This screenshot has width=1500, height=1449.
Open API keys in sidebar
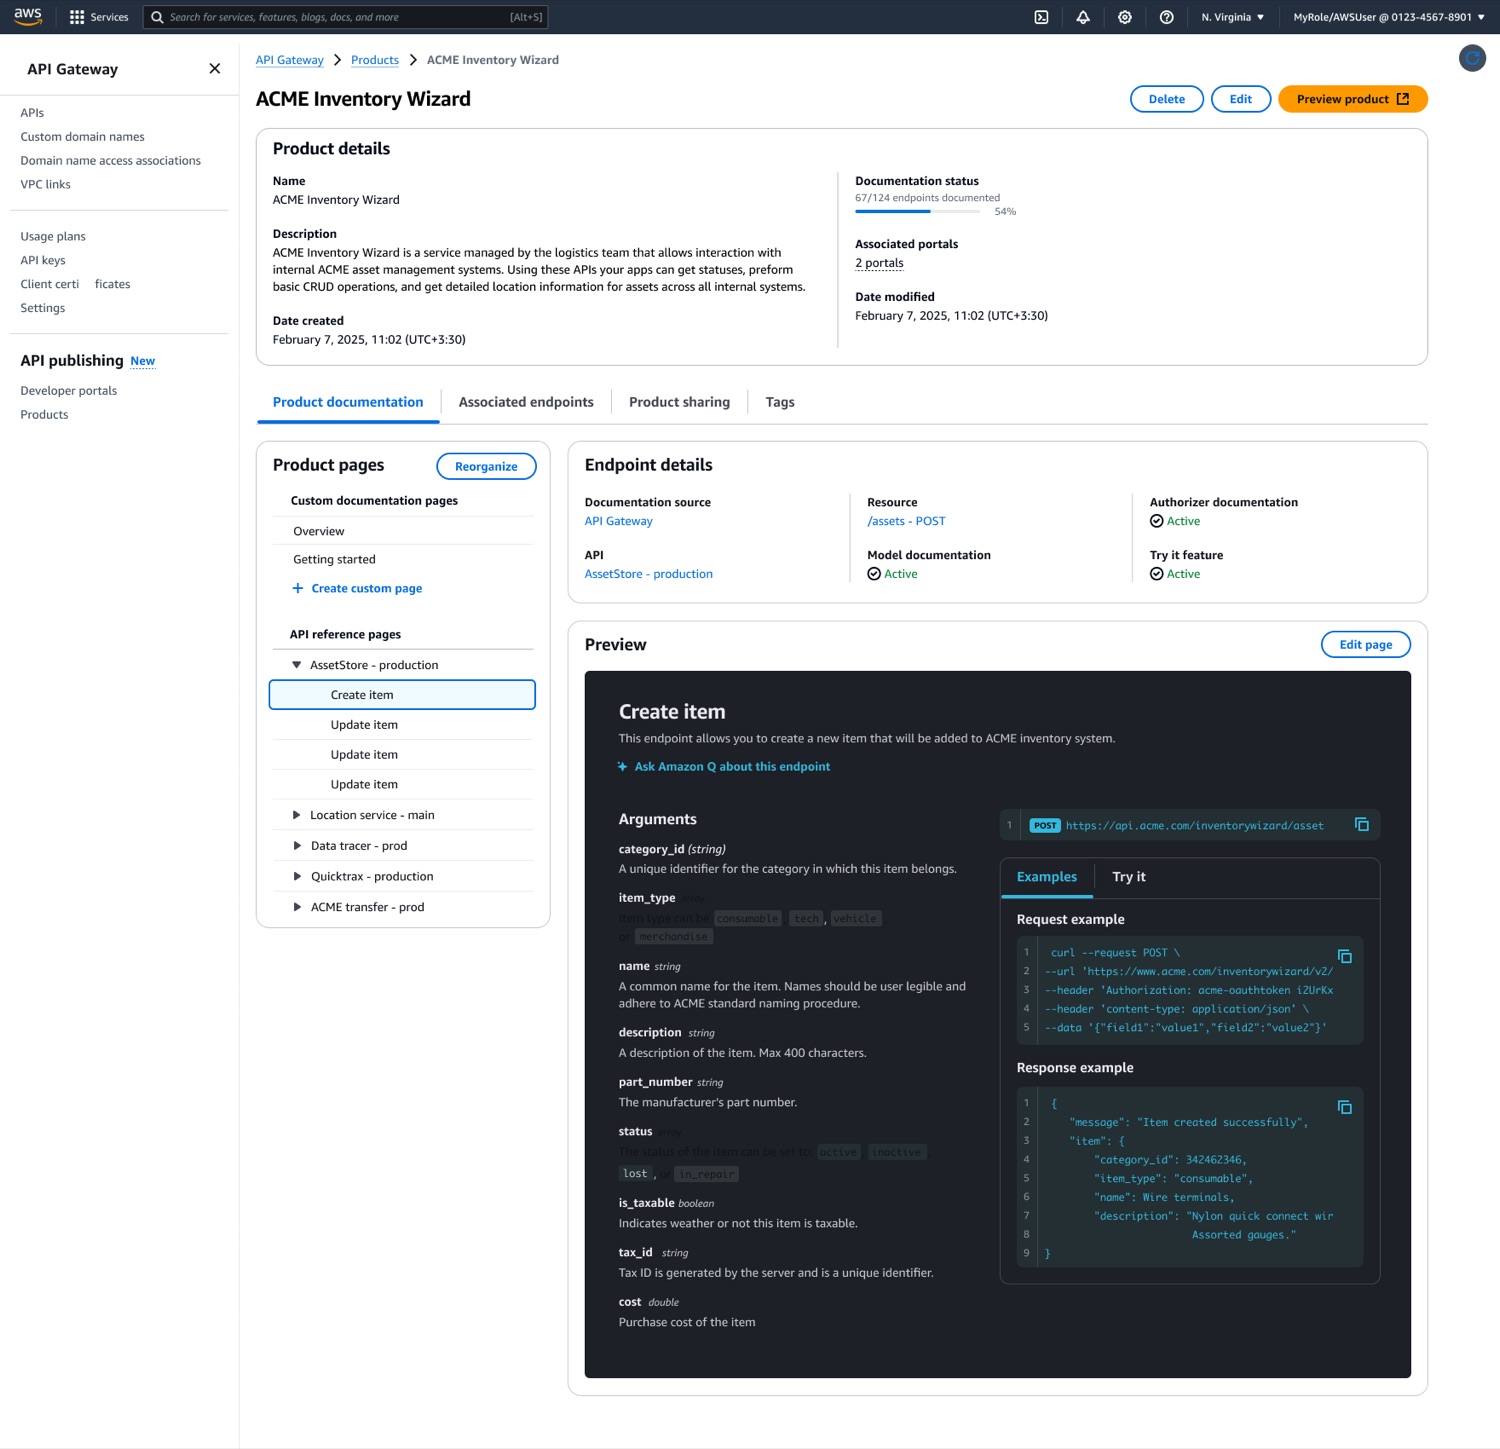point(43,261)
